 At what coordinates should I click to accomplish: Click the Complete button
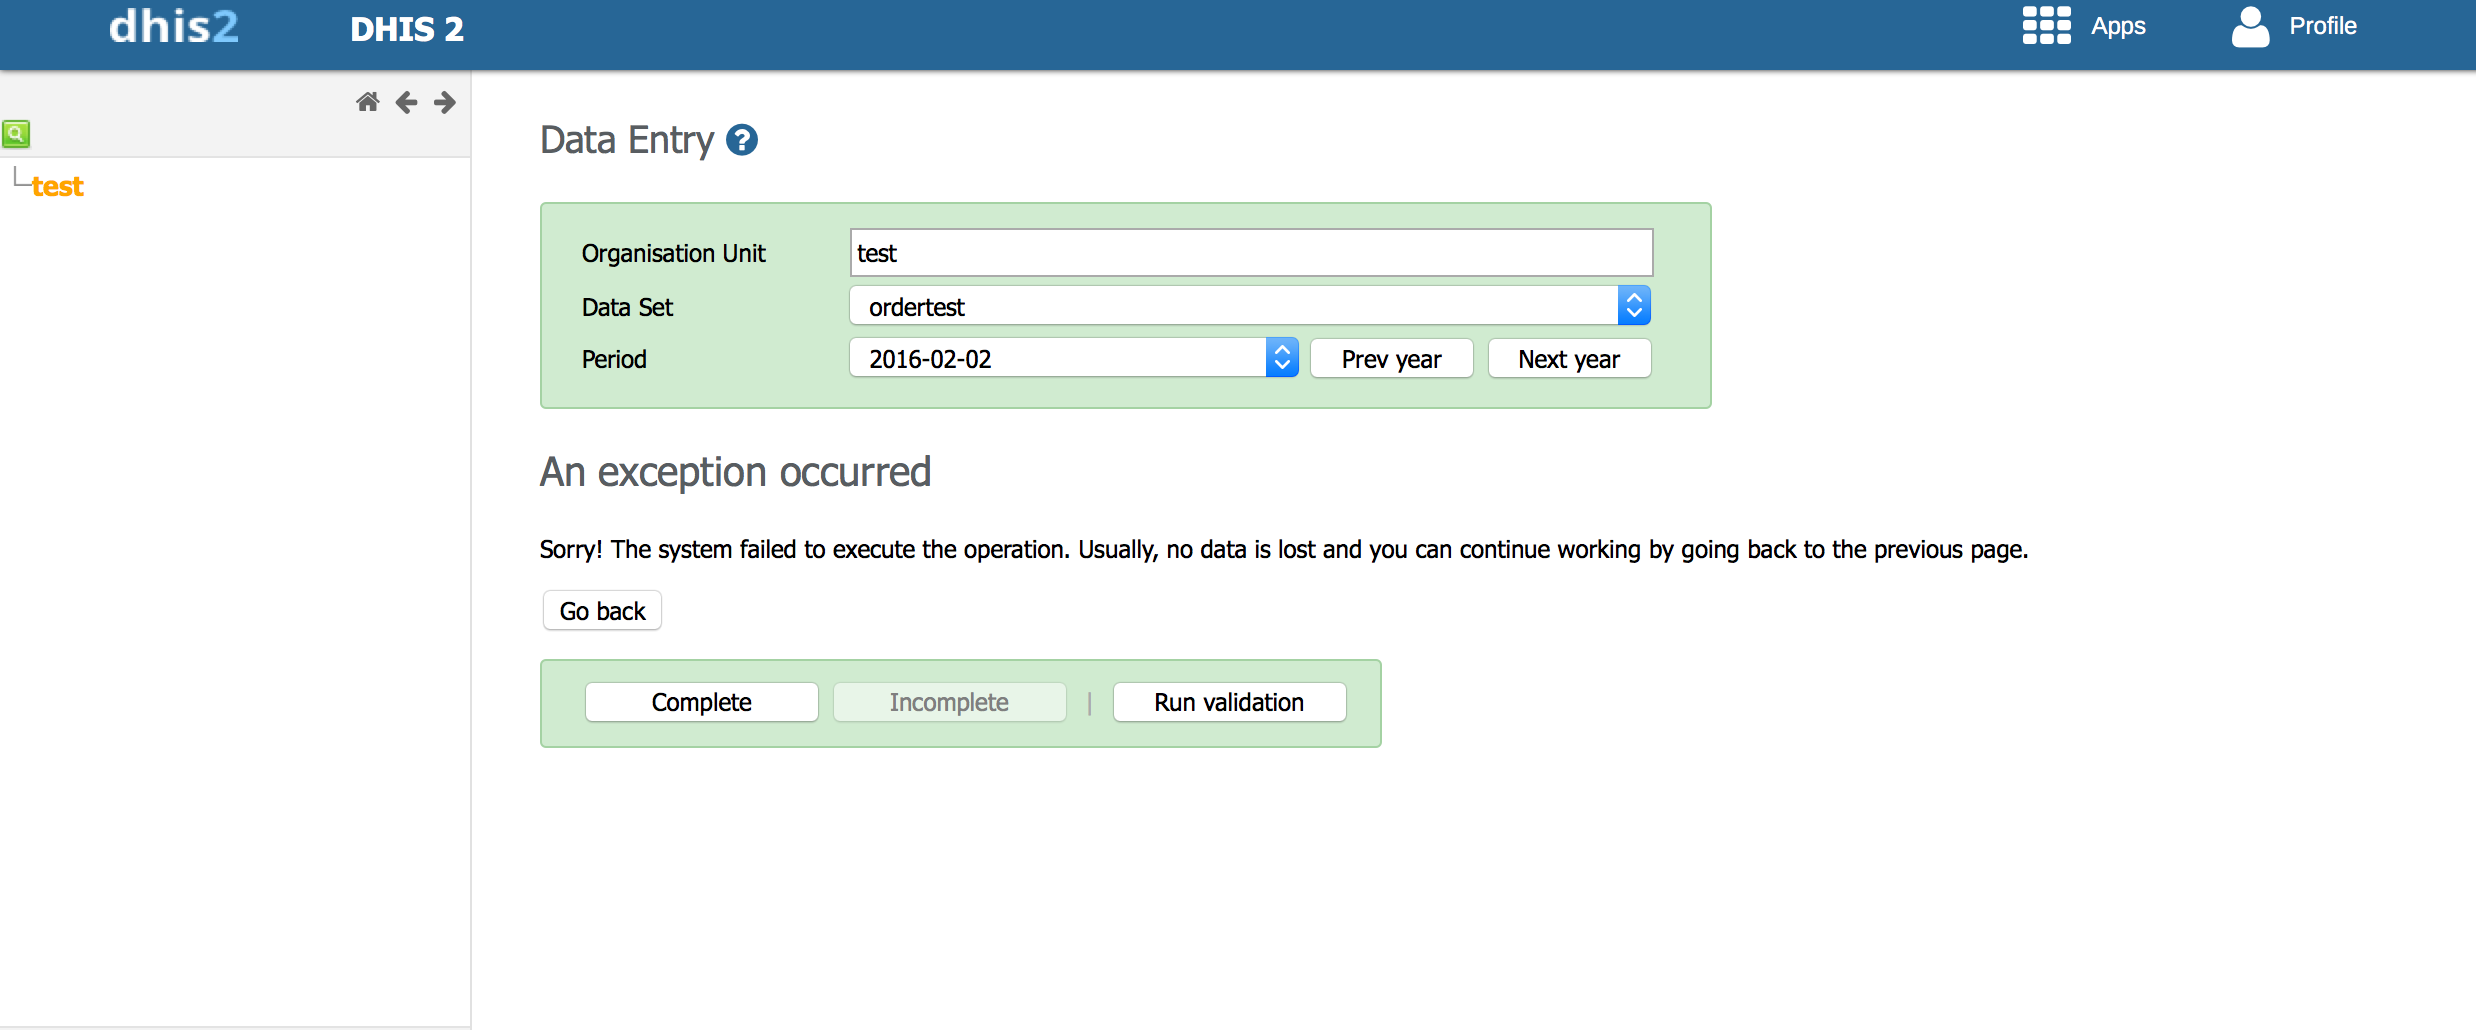tap(701, 702)
